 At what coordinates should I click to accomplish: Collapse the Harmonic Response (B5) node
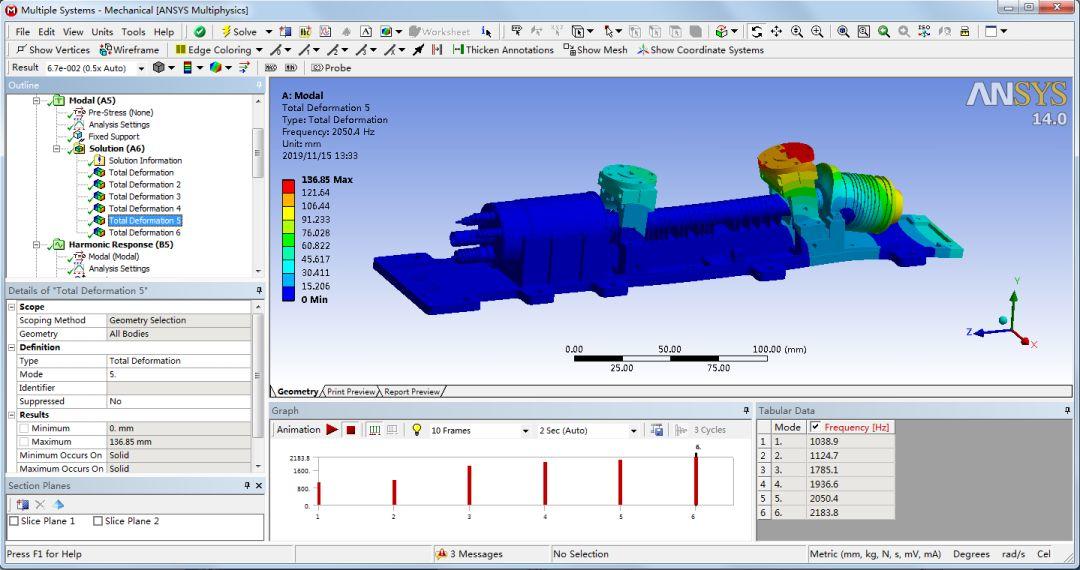[x=37, y=244]
